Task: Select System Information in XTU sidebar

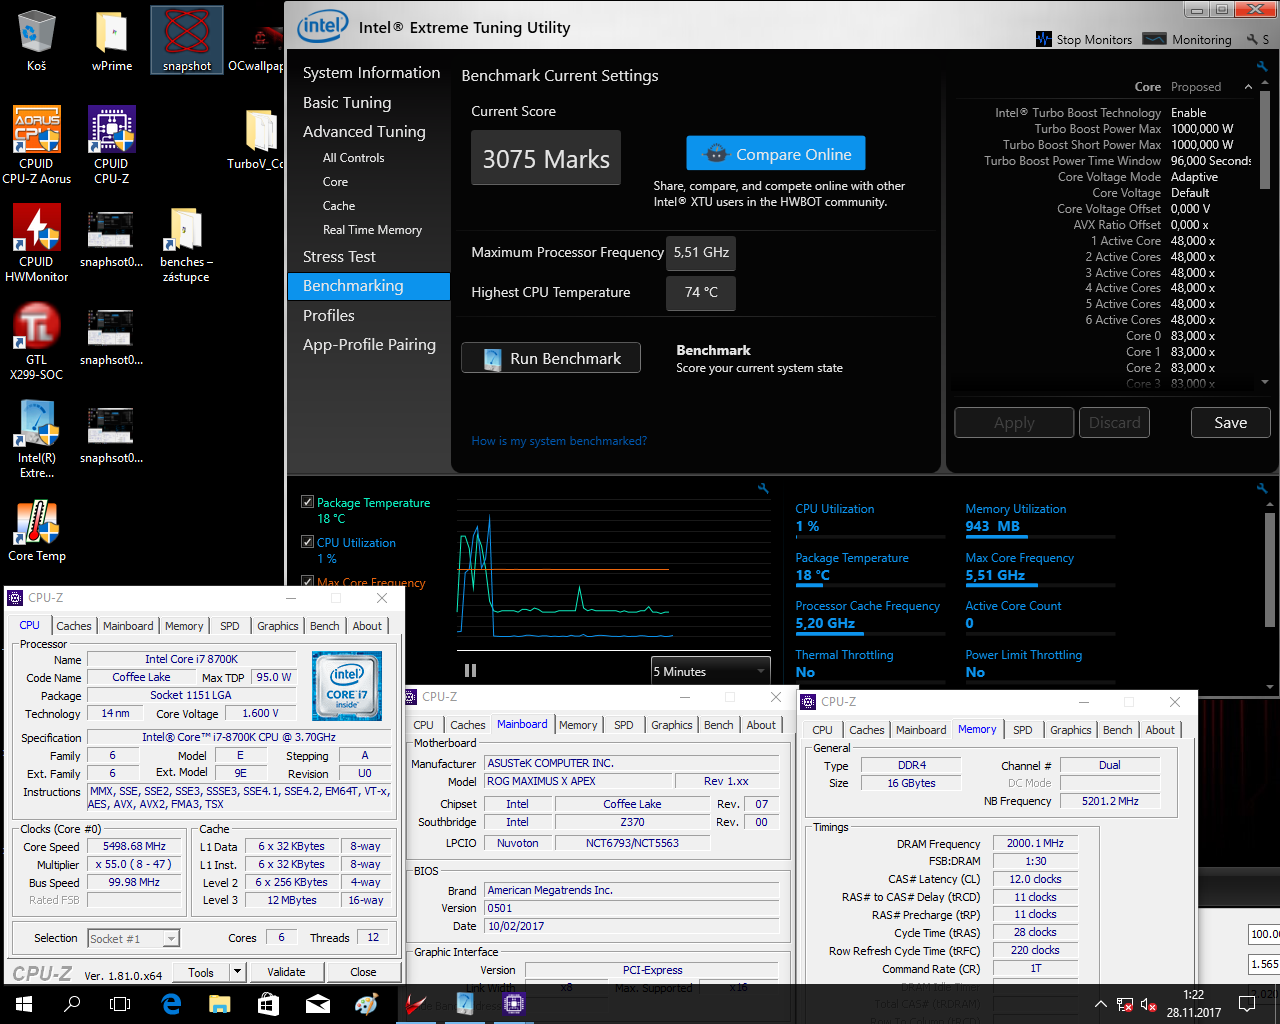Action: click(x=371, y=73)
